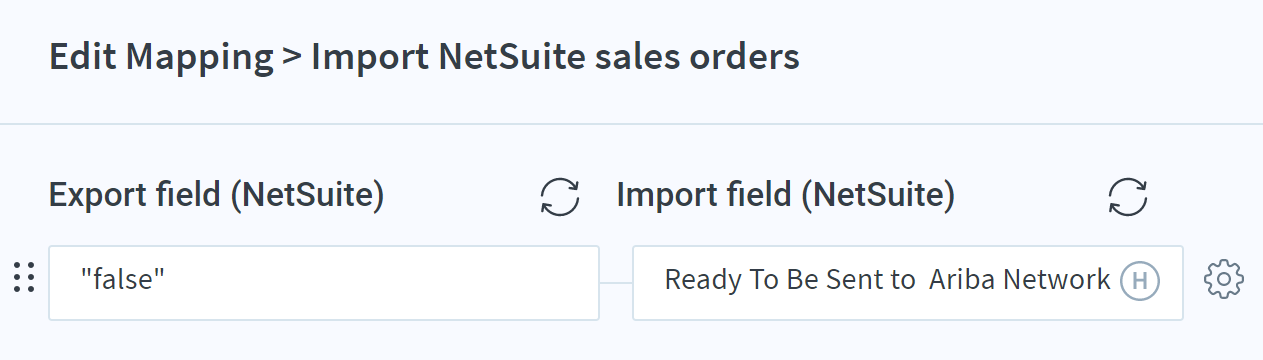Screen dimensions: 1263x360
Task: Click the connector line between mapping fields
Action: 616,283
